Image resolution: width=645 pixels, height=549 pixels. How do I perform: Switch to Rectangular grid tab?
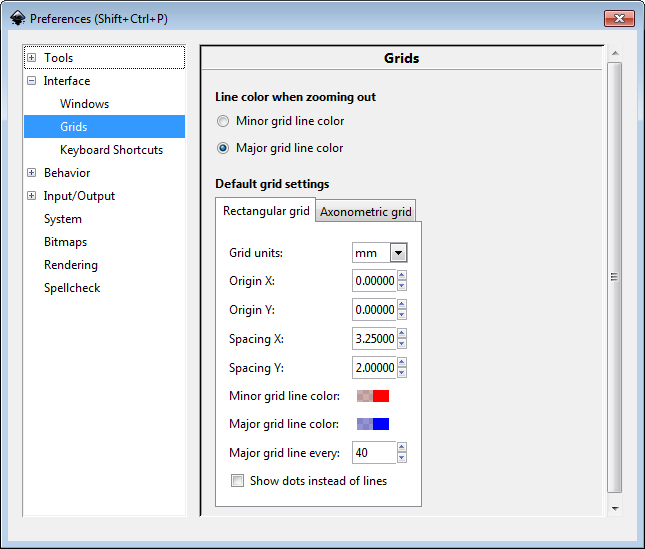click(266, 211)
